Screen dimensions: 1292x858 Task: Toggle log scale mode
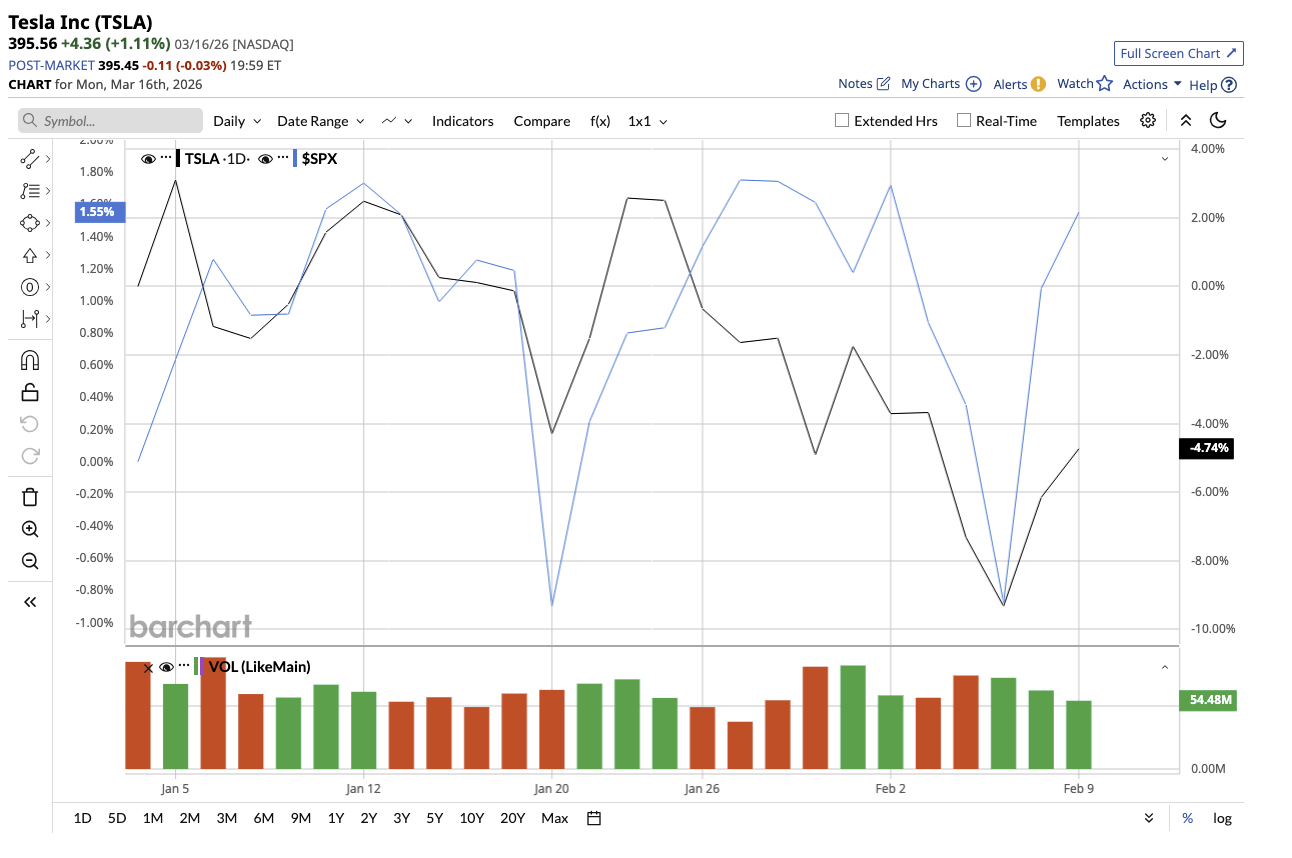coord(1222,818)
